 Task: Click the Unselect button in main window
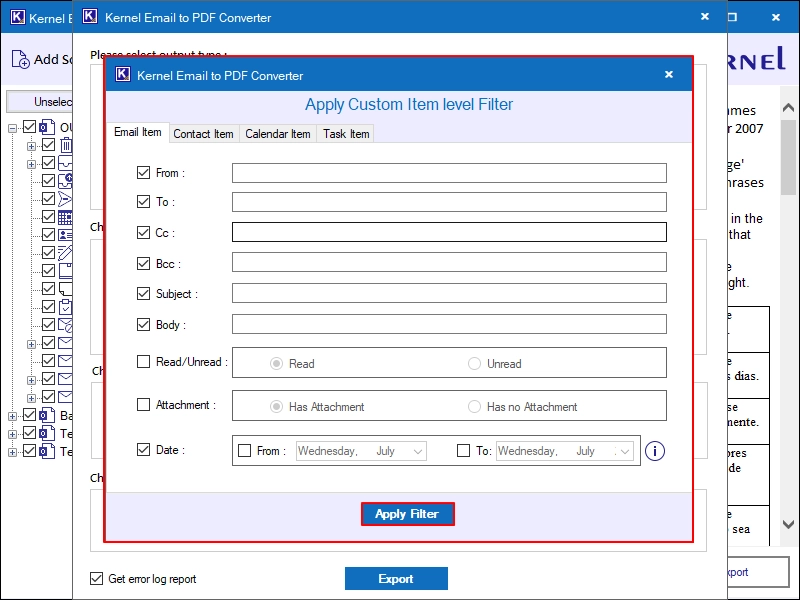point(39,102)
